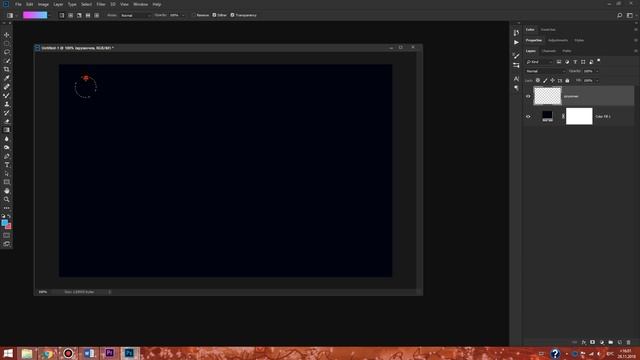This screenshot has height=360, width=640.
Task: Hide the top transparent layer
Action: [x=528, y=96]
